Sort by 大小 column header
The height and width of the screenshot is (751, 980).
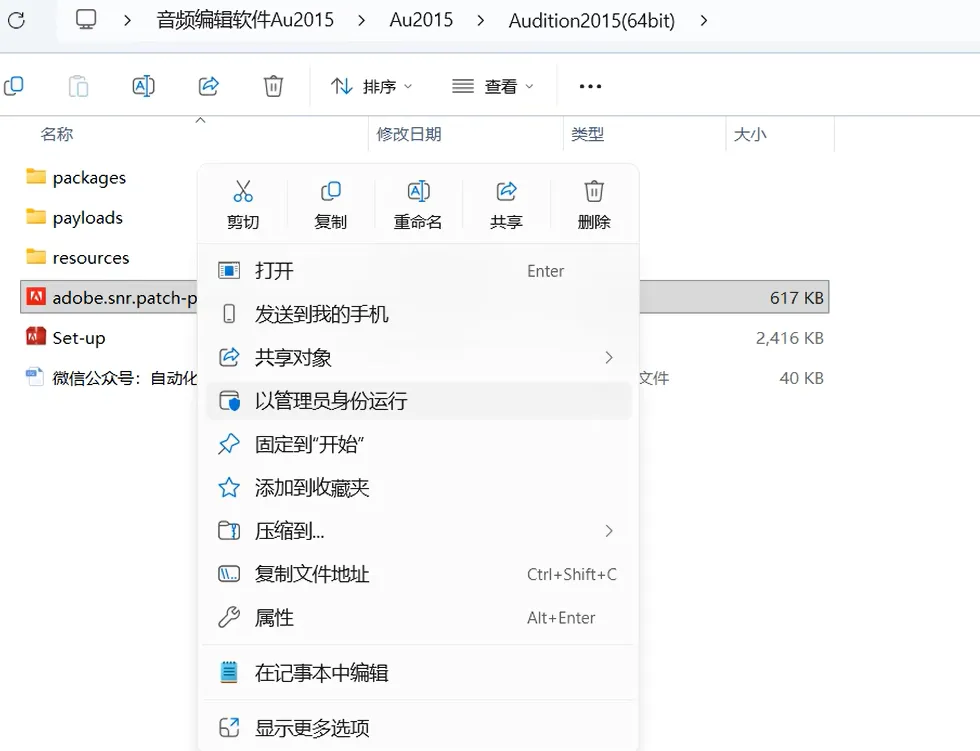pos(750,134)
